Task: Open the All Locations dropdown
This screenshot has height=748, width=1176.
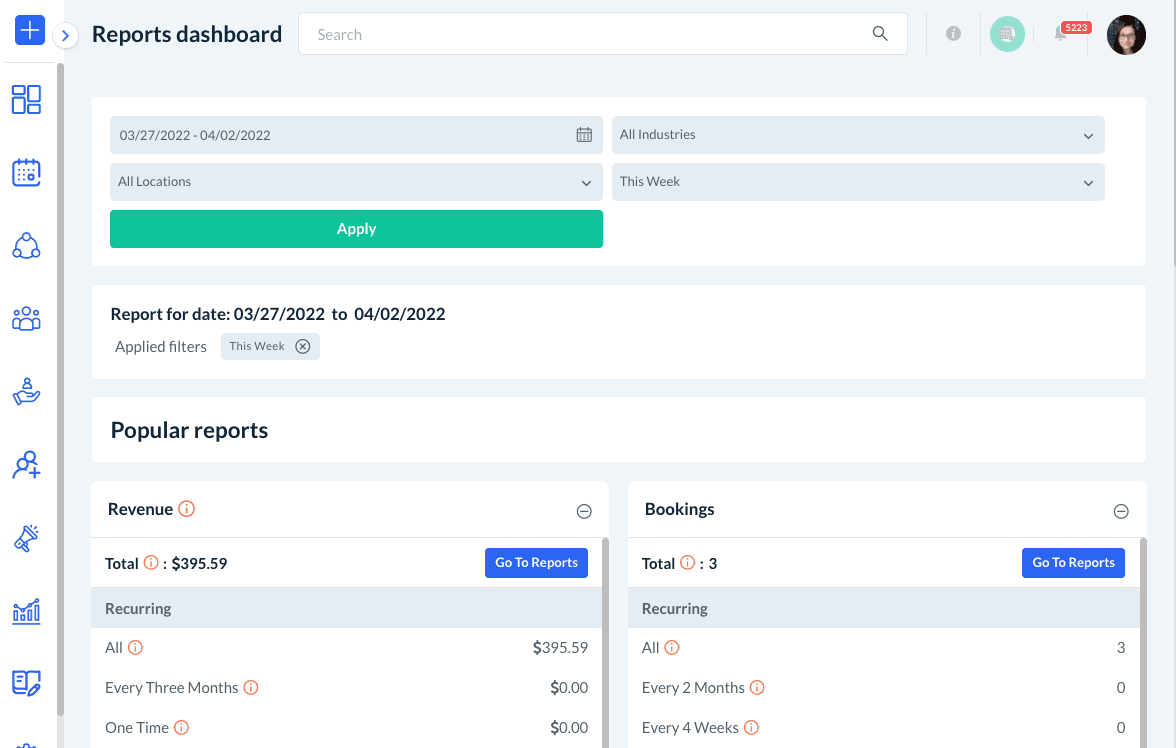Action: [x=356, y=182]
